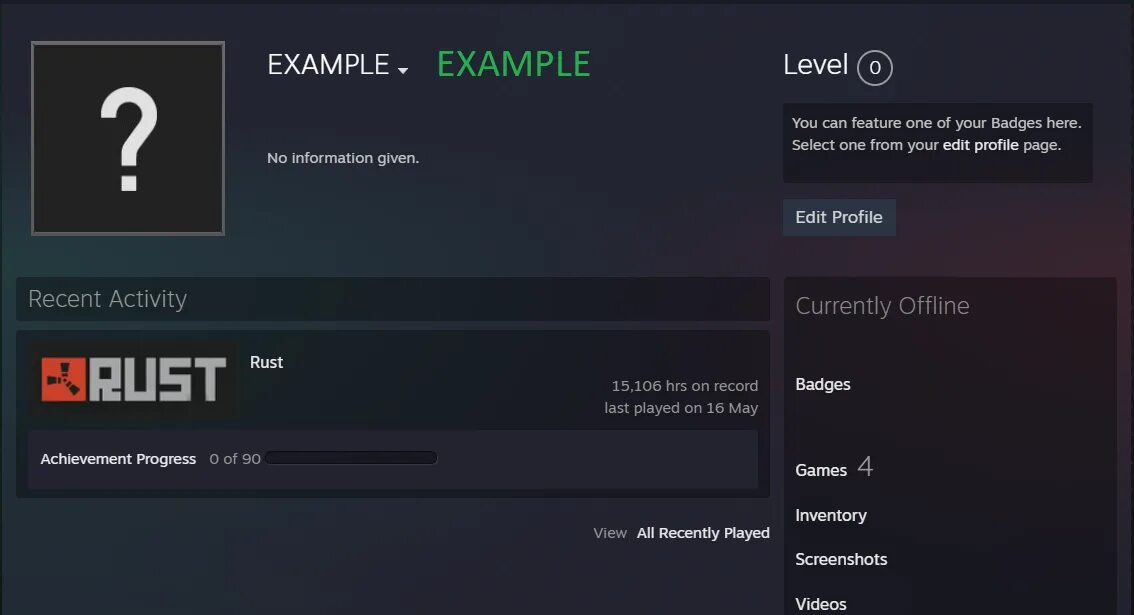The width and height of the screenshot is (1134, 615).
Task: Expand the arrow beside the EXAMPLE username
Action: pyautogui.click(x=403, y=70)
